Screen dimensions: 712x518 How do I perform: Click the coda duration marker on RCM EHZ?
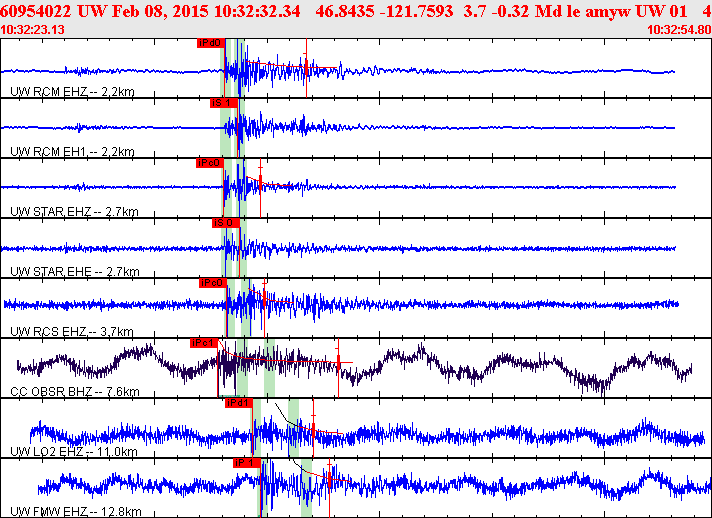307,68
